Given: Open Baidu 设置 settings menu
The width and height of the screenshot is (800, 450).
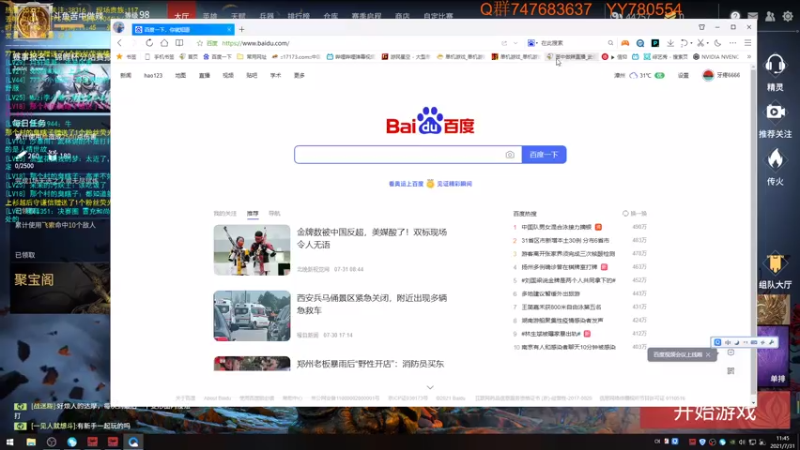Looking at the screenshot, I should pos(683,76).
